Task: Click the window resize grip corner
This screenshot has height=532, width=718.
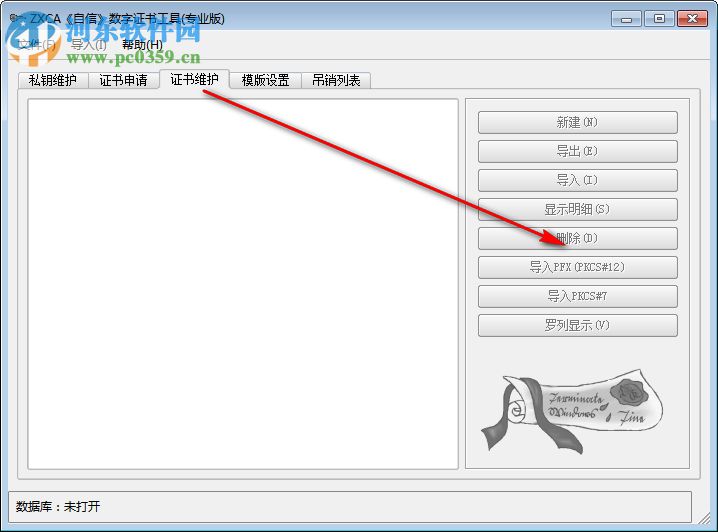Action: point(703,517)
